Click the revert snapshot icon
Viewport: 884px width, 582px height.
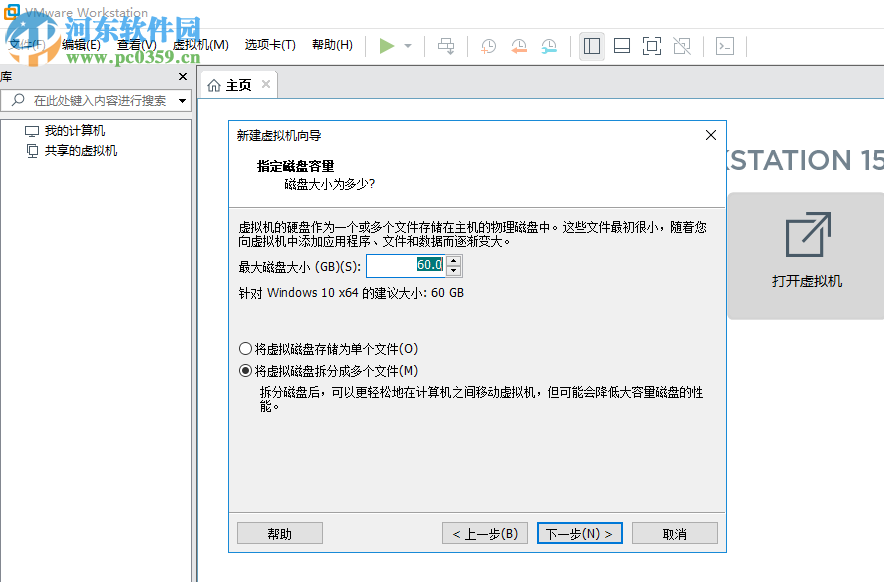[518, 45]
